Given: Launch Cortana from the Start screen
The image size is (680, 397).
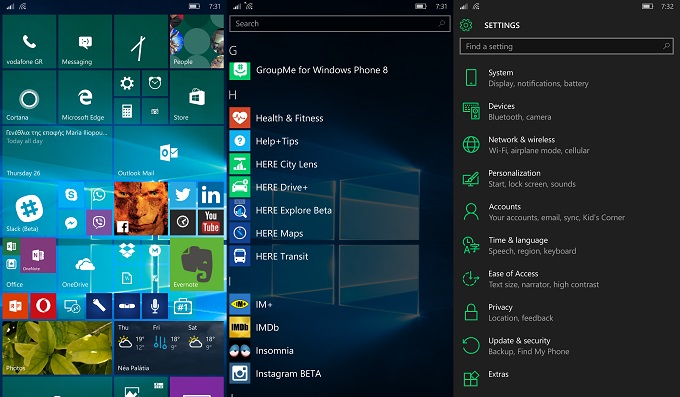Looking at the screenshot, I should coord(29,97).
